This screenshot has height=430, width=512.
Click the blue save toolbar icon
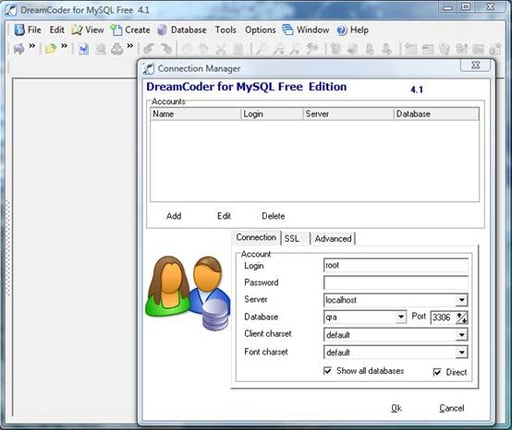[x=84, y=49]
